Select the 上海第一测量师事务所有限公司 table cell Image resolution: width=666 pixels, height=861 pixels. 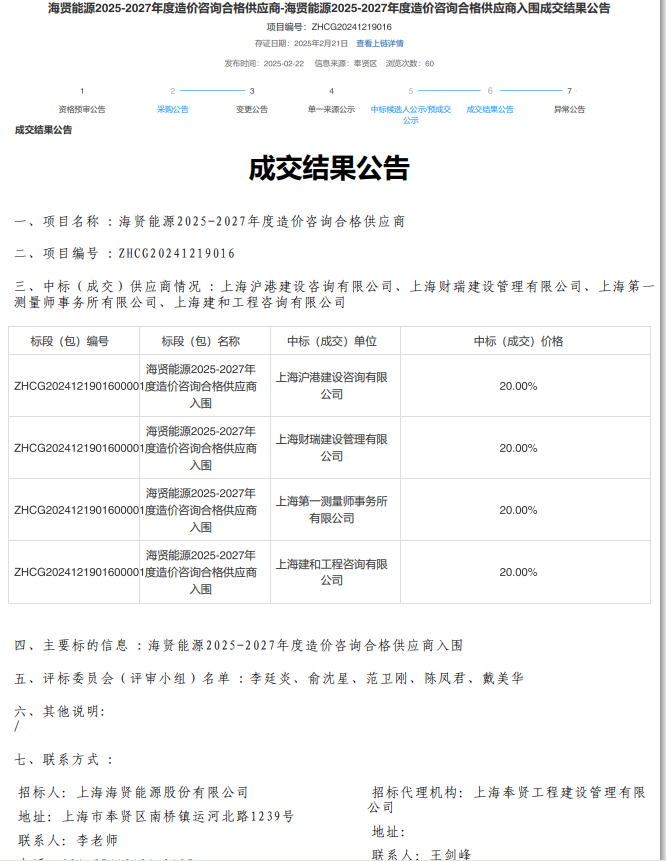332,510
